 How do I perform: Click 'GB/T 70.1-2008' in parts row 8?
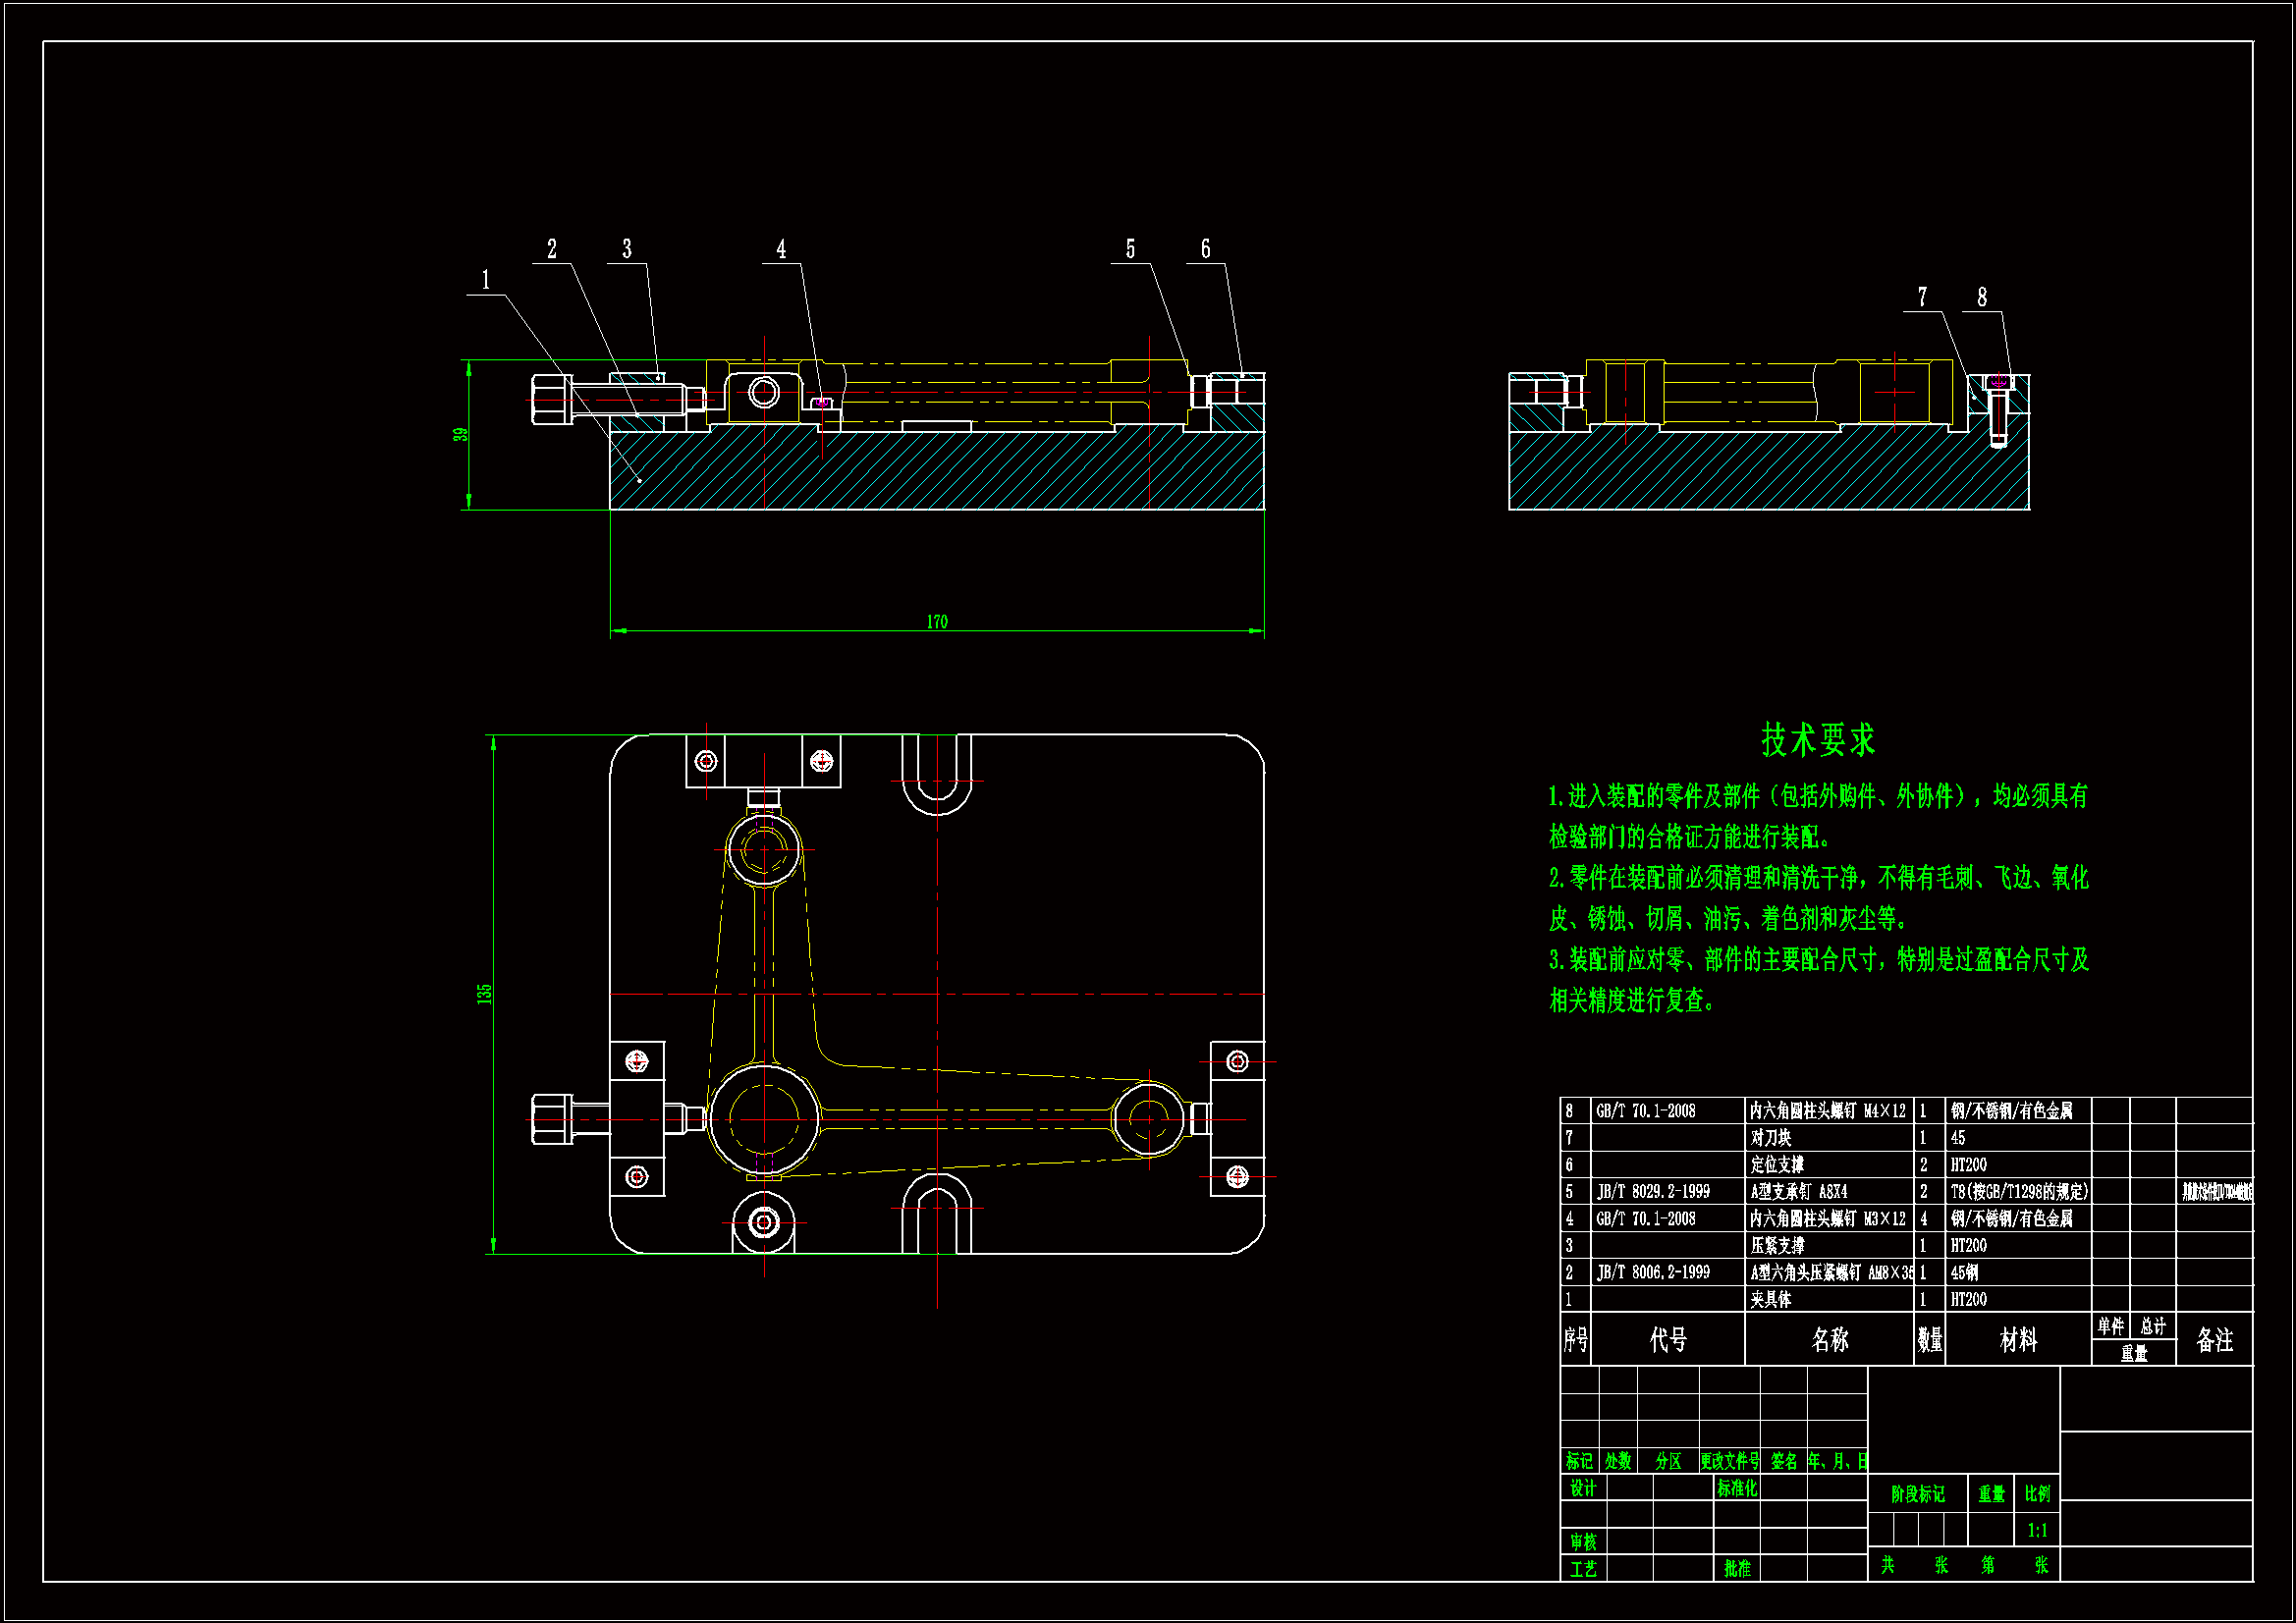pyautogui.click(x=1645, y=1111)
